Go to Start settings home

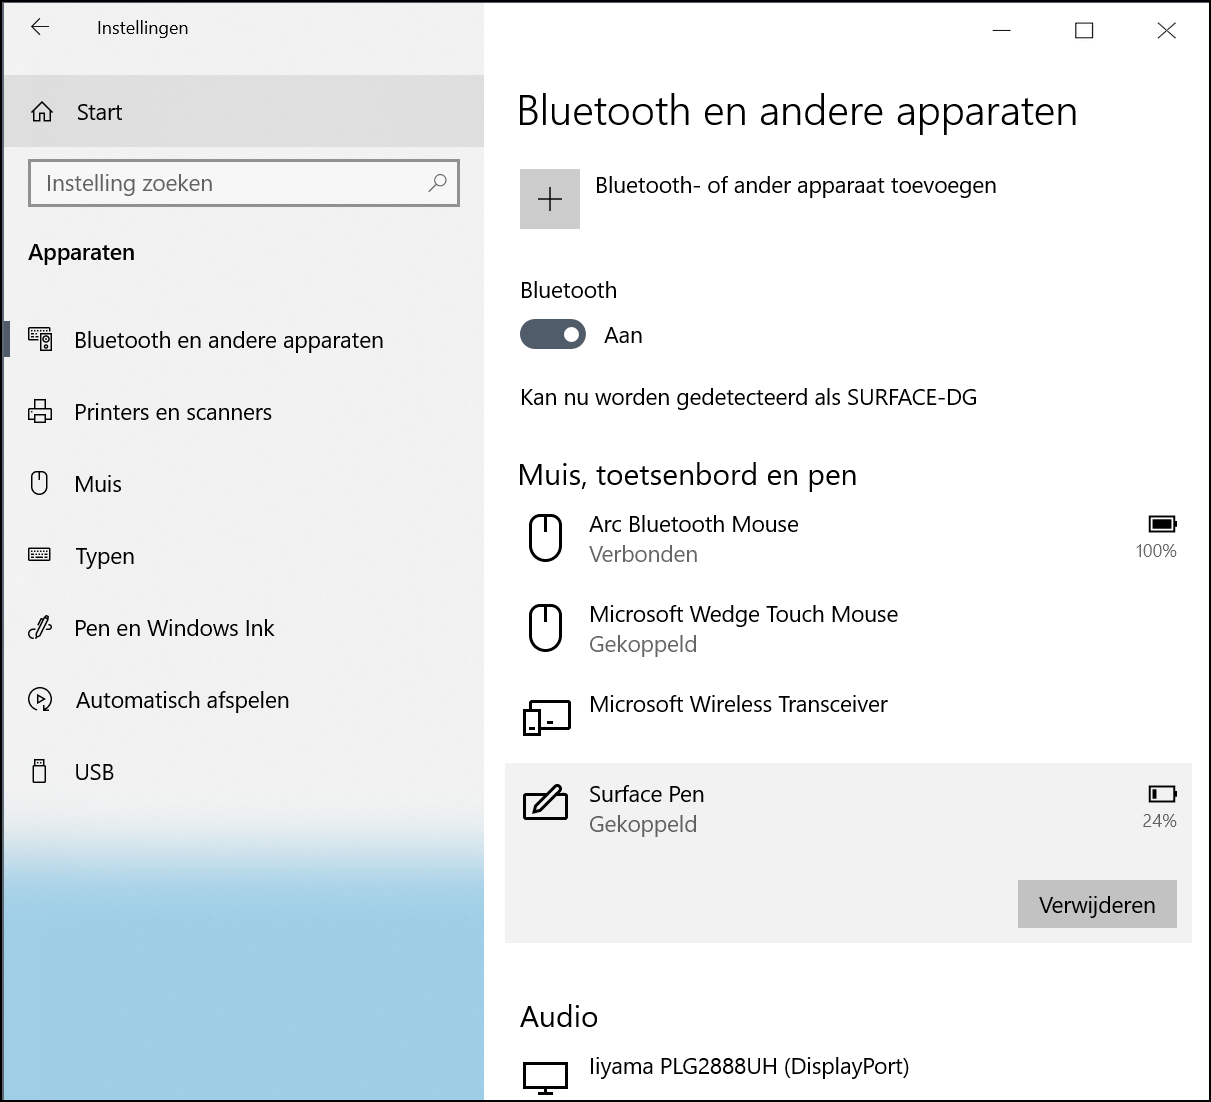coord(244,112)
